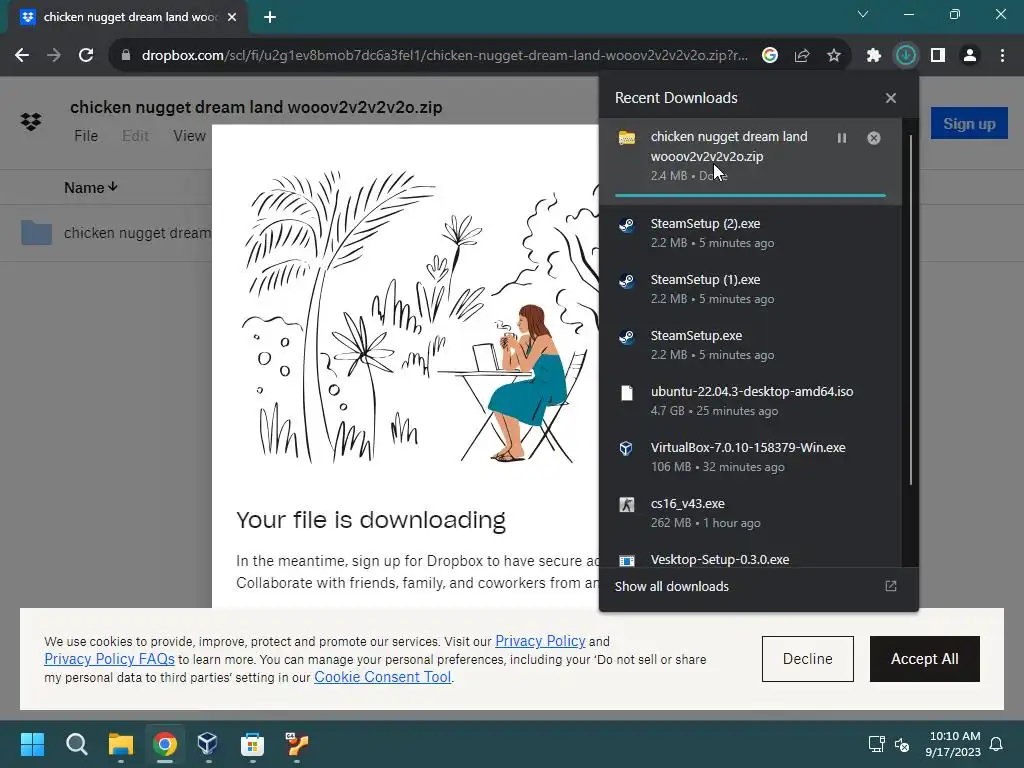Go back using the browser back arrow
Image resolution: width=1024 pixels, height=768 pixels.
tap(22, 56)
